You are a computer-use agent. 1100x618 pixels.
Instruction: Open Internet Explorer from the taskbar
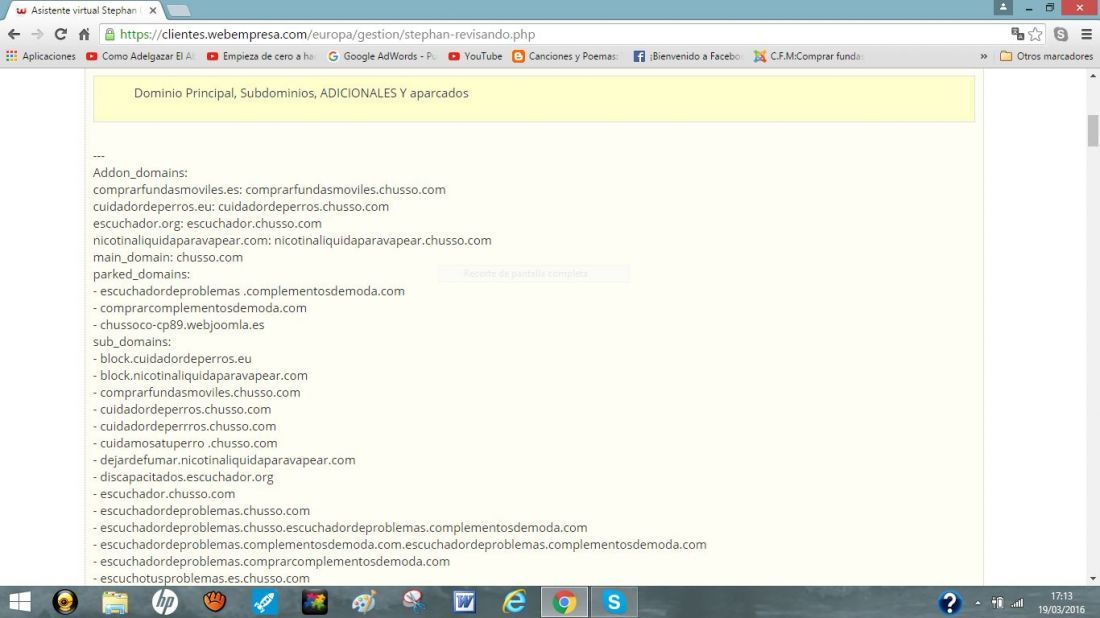pos(514,602)
